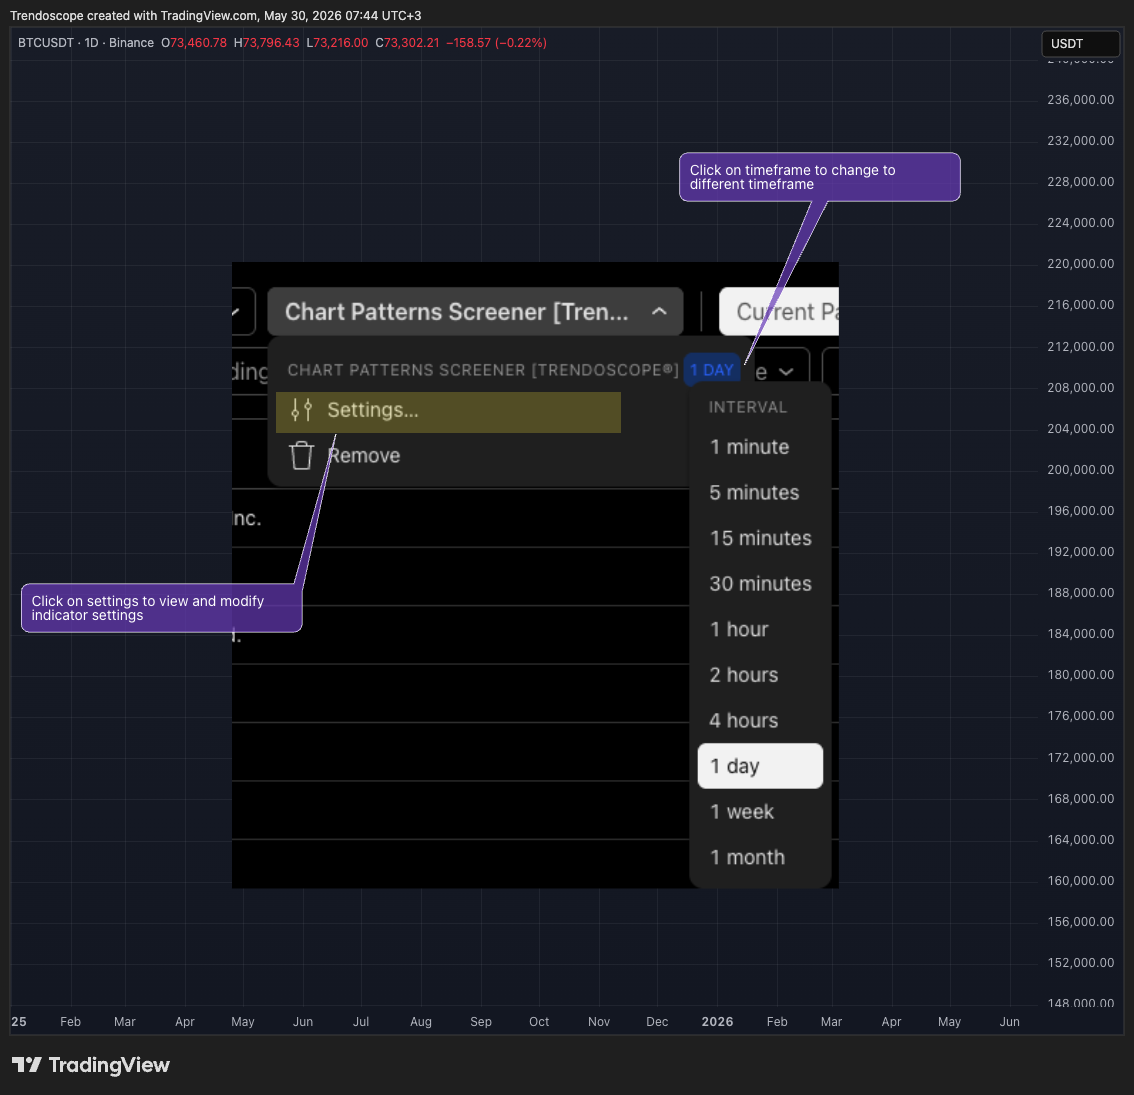Viewport: 1134px width, 1095px height.
Task: Select 15 minutes interval
Action: click(x=759, y=538)
